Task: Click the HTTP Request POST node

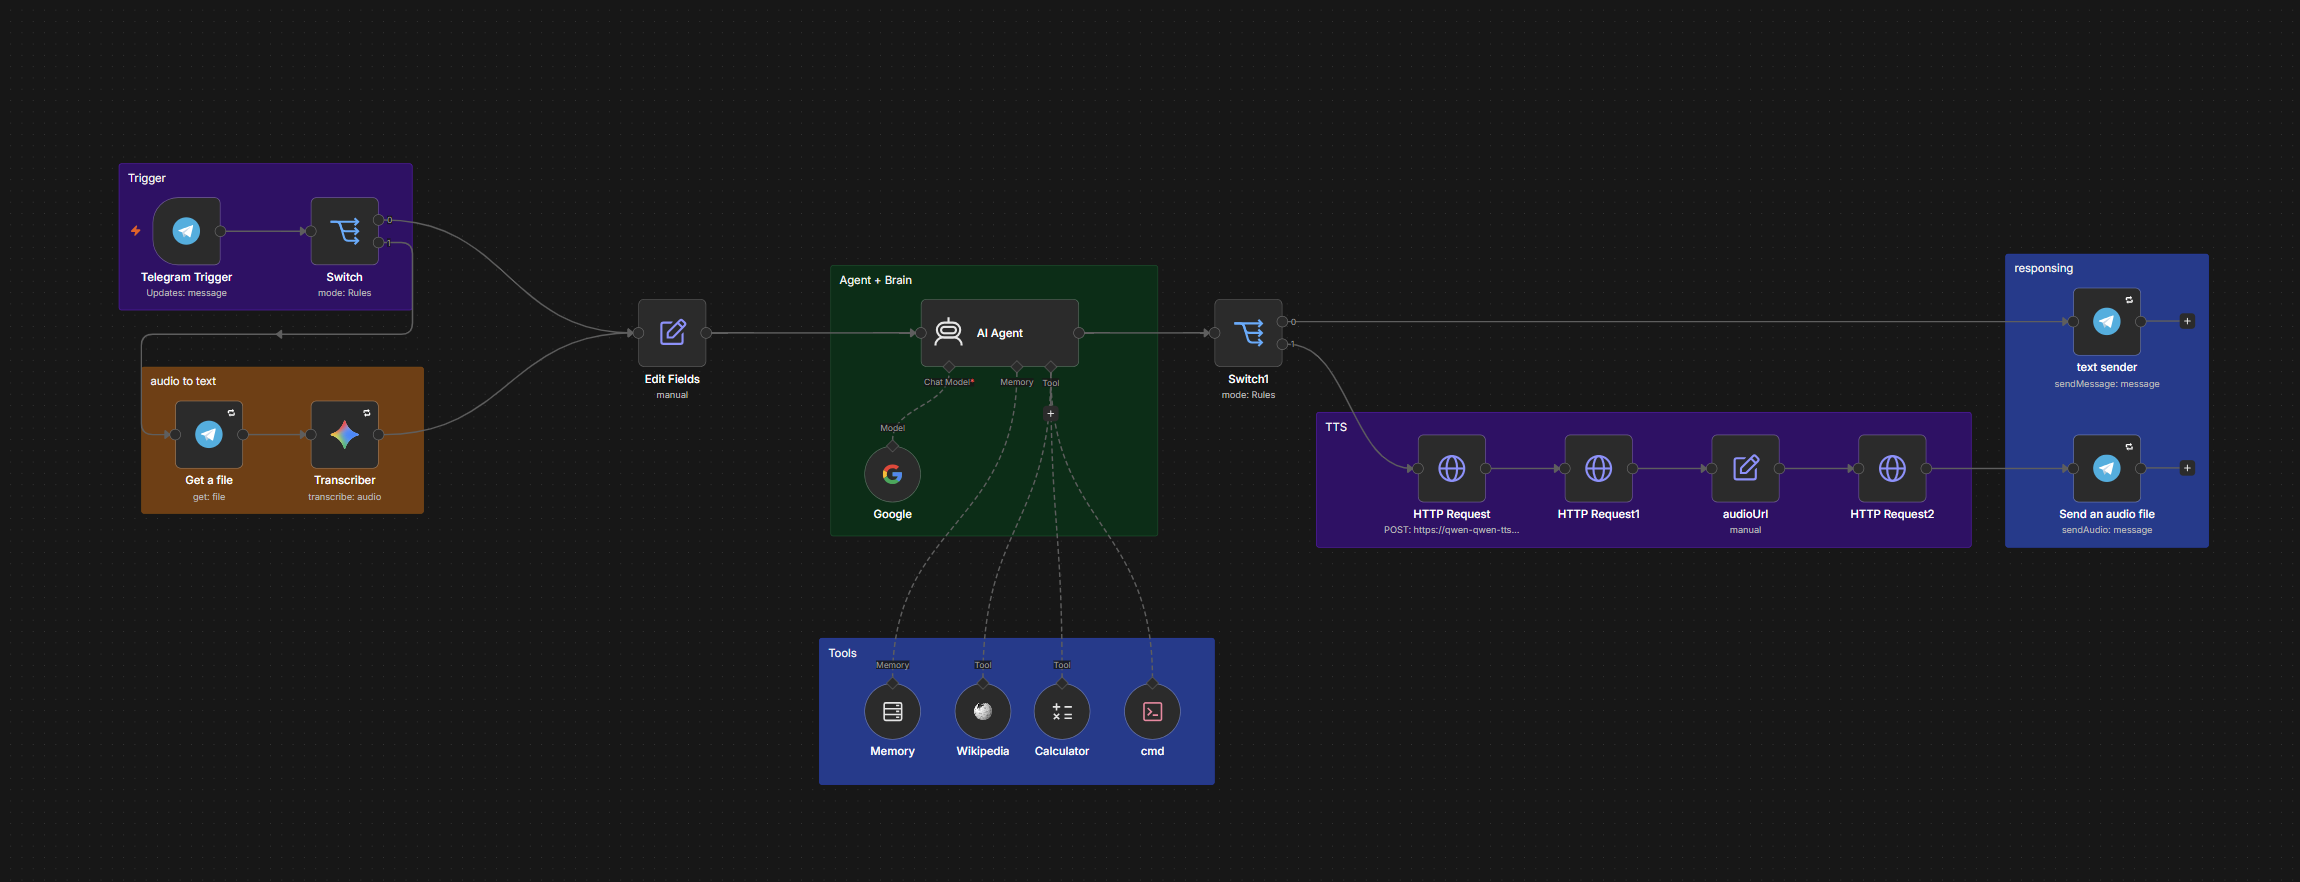Action: 1451,468
